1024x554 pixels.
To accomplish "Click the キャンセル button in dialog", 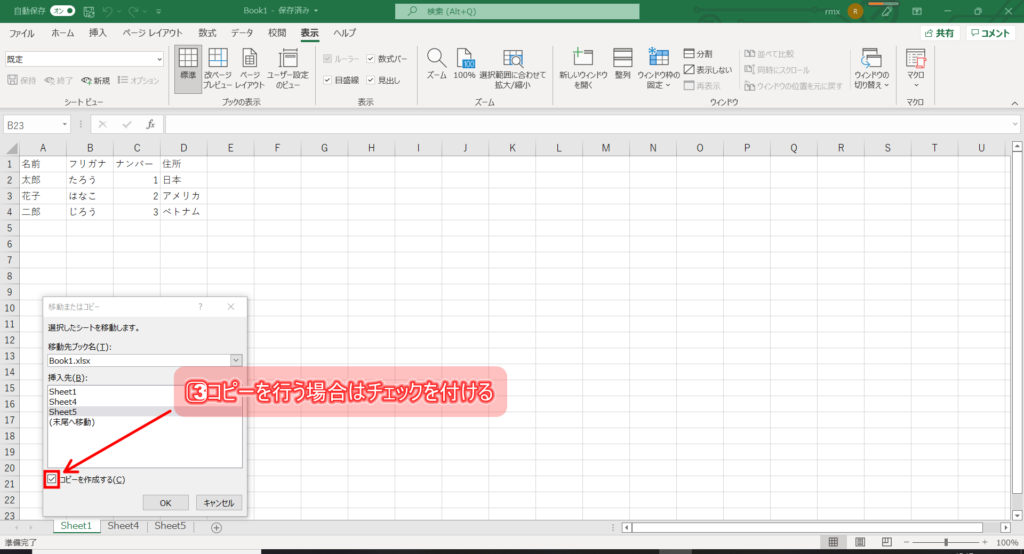I will pyautogui.click(x=219, y=503).
